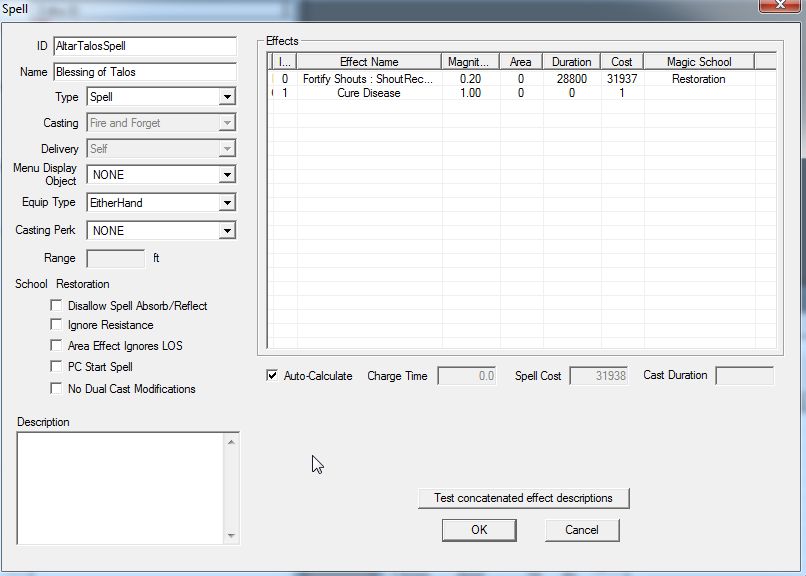Click the Cost column header

622,62
